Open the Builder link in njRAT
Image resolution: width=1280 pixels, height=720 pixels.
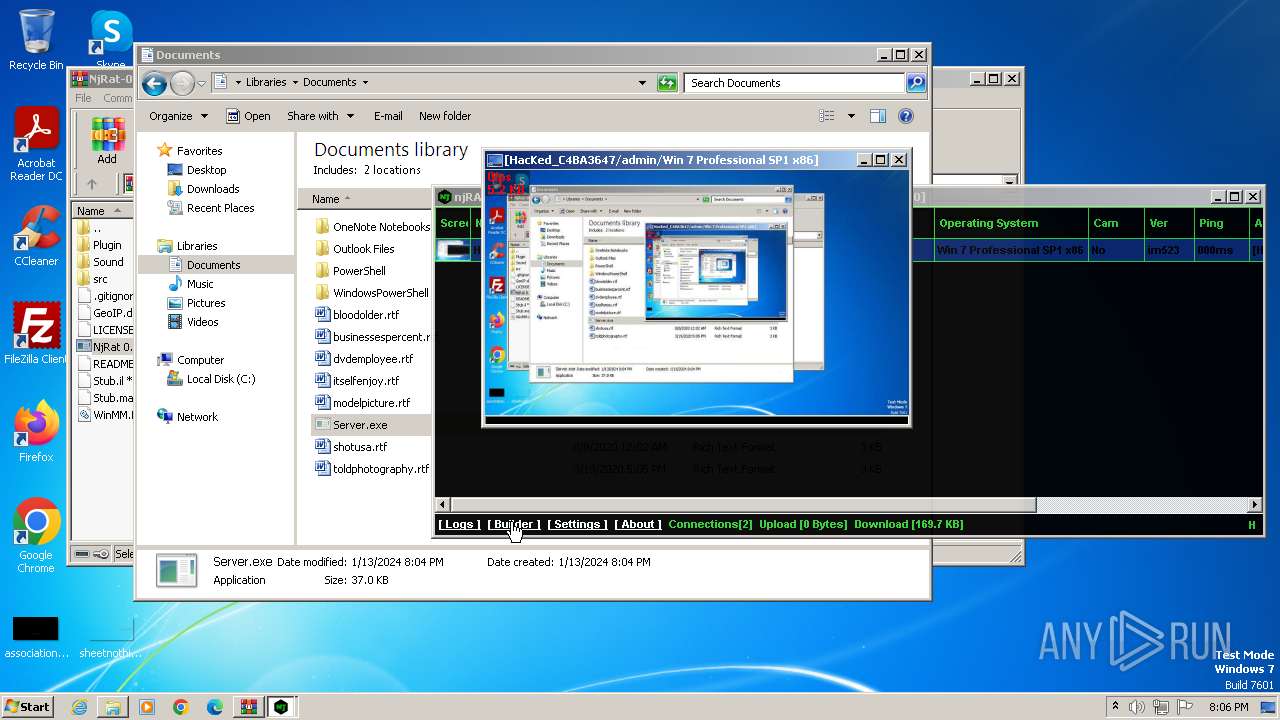pyautogui.click(x=514, y=524)
